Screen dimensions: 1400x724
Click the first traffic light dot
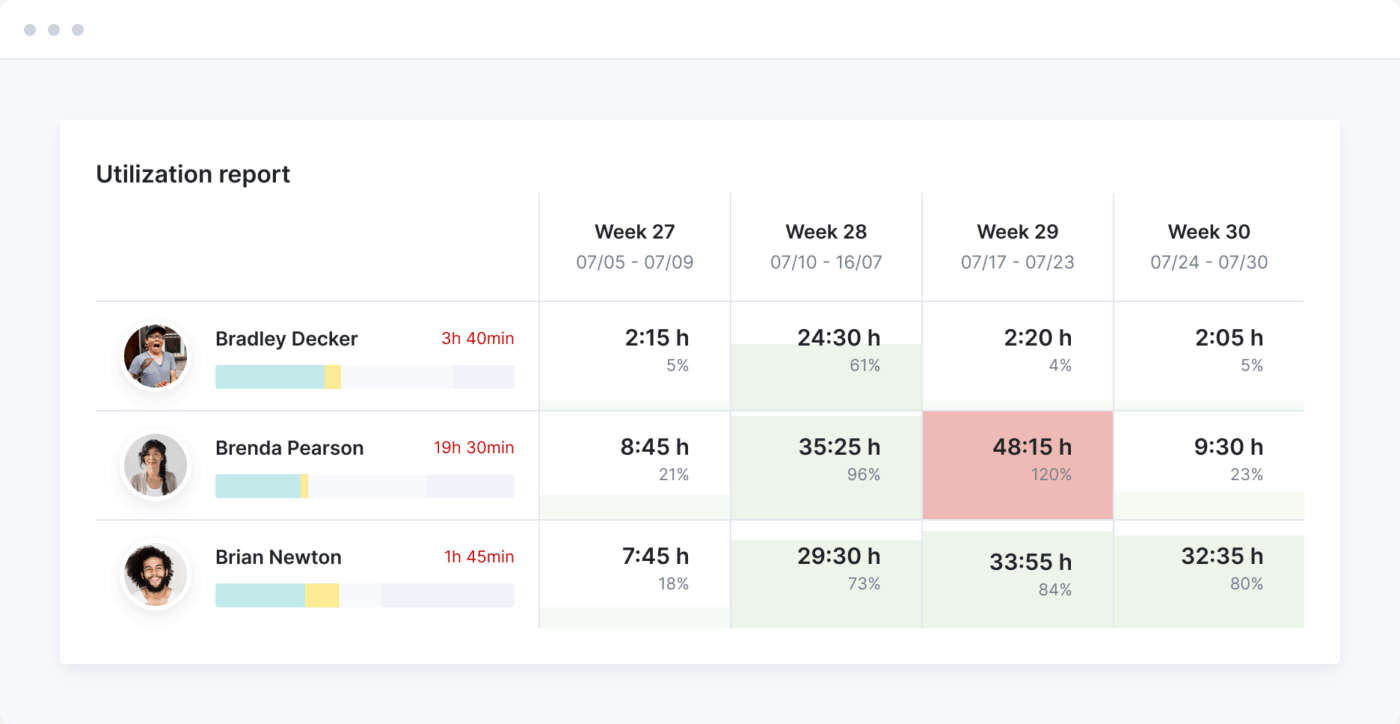(29, 30)
